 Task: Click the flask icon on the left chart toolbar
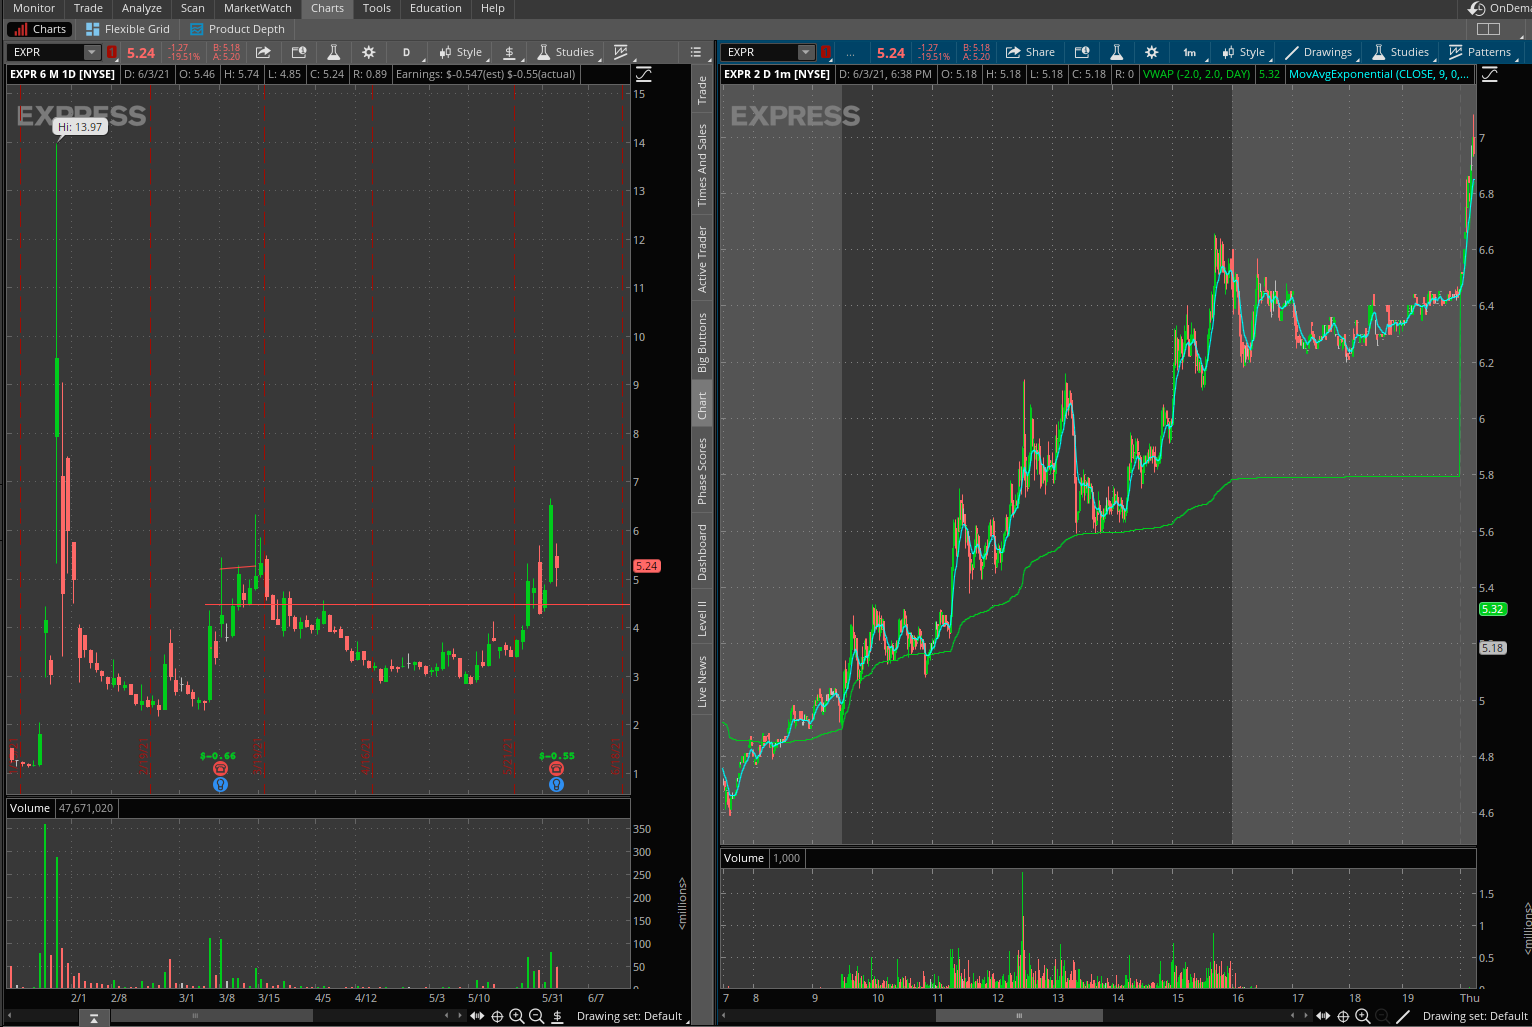(334, 52)
